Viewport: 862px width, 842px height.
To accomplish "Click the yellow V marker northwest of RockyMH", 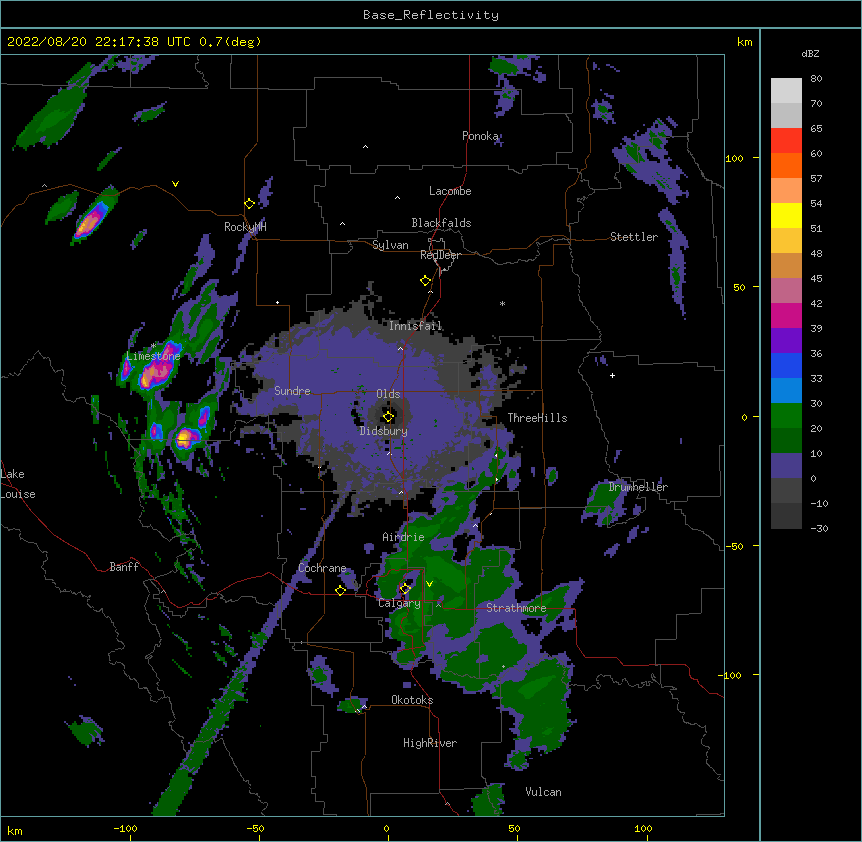I will tap(175, 184).
